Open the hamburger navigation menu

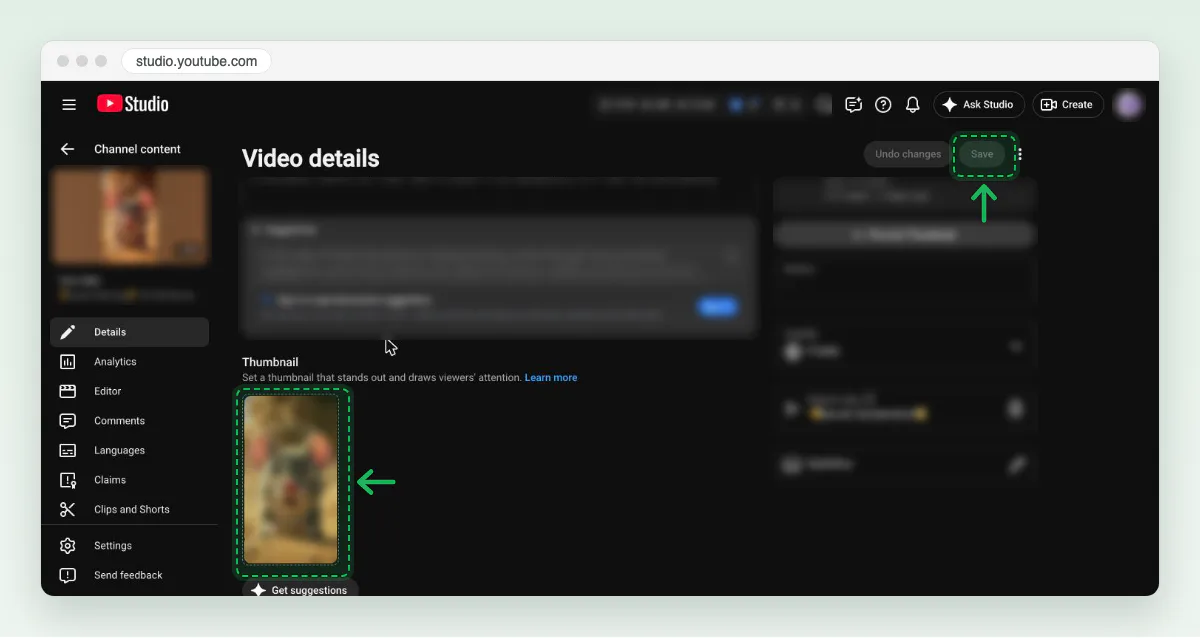click(69, 104)
